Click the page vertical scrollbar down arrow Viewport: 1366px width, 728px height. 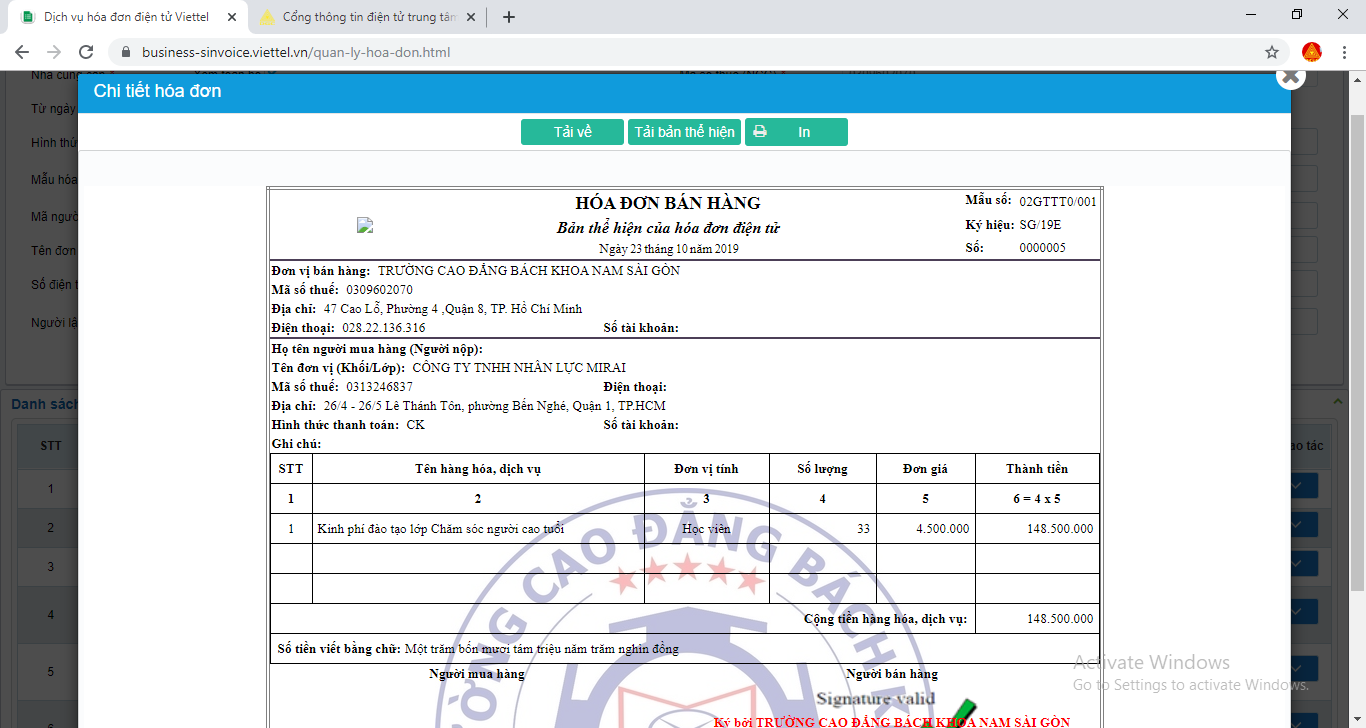[1357, 719]
